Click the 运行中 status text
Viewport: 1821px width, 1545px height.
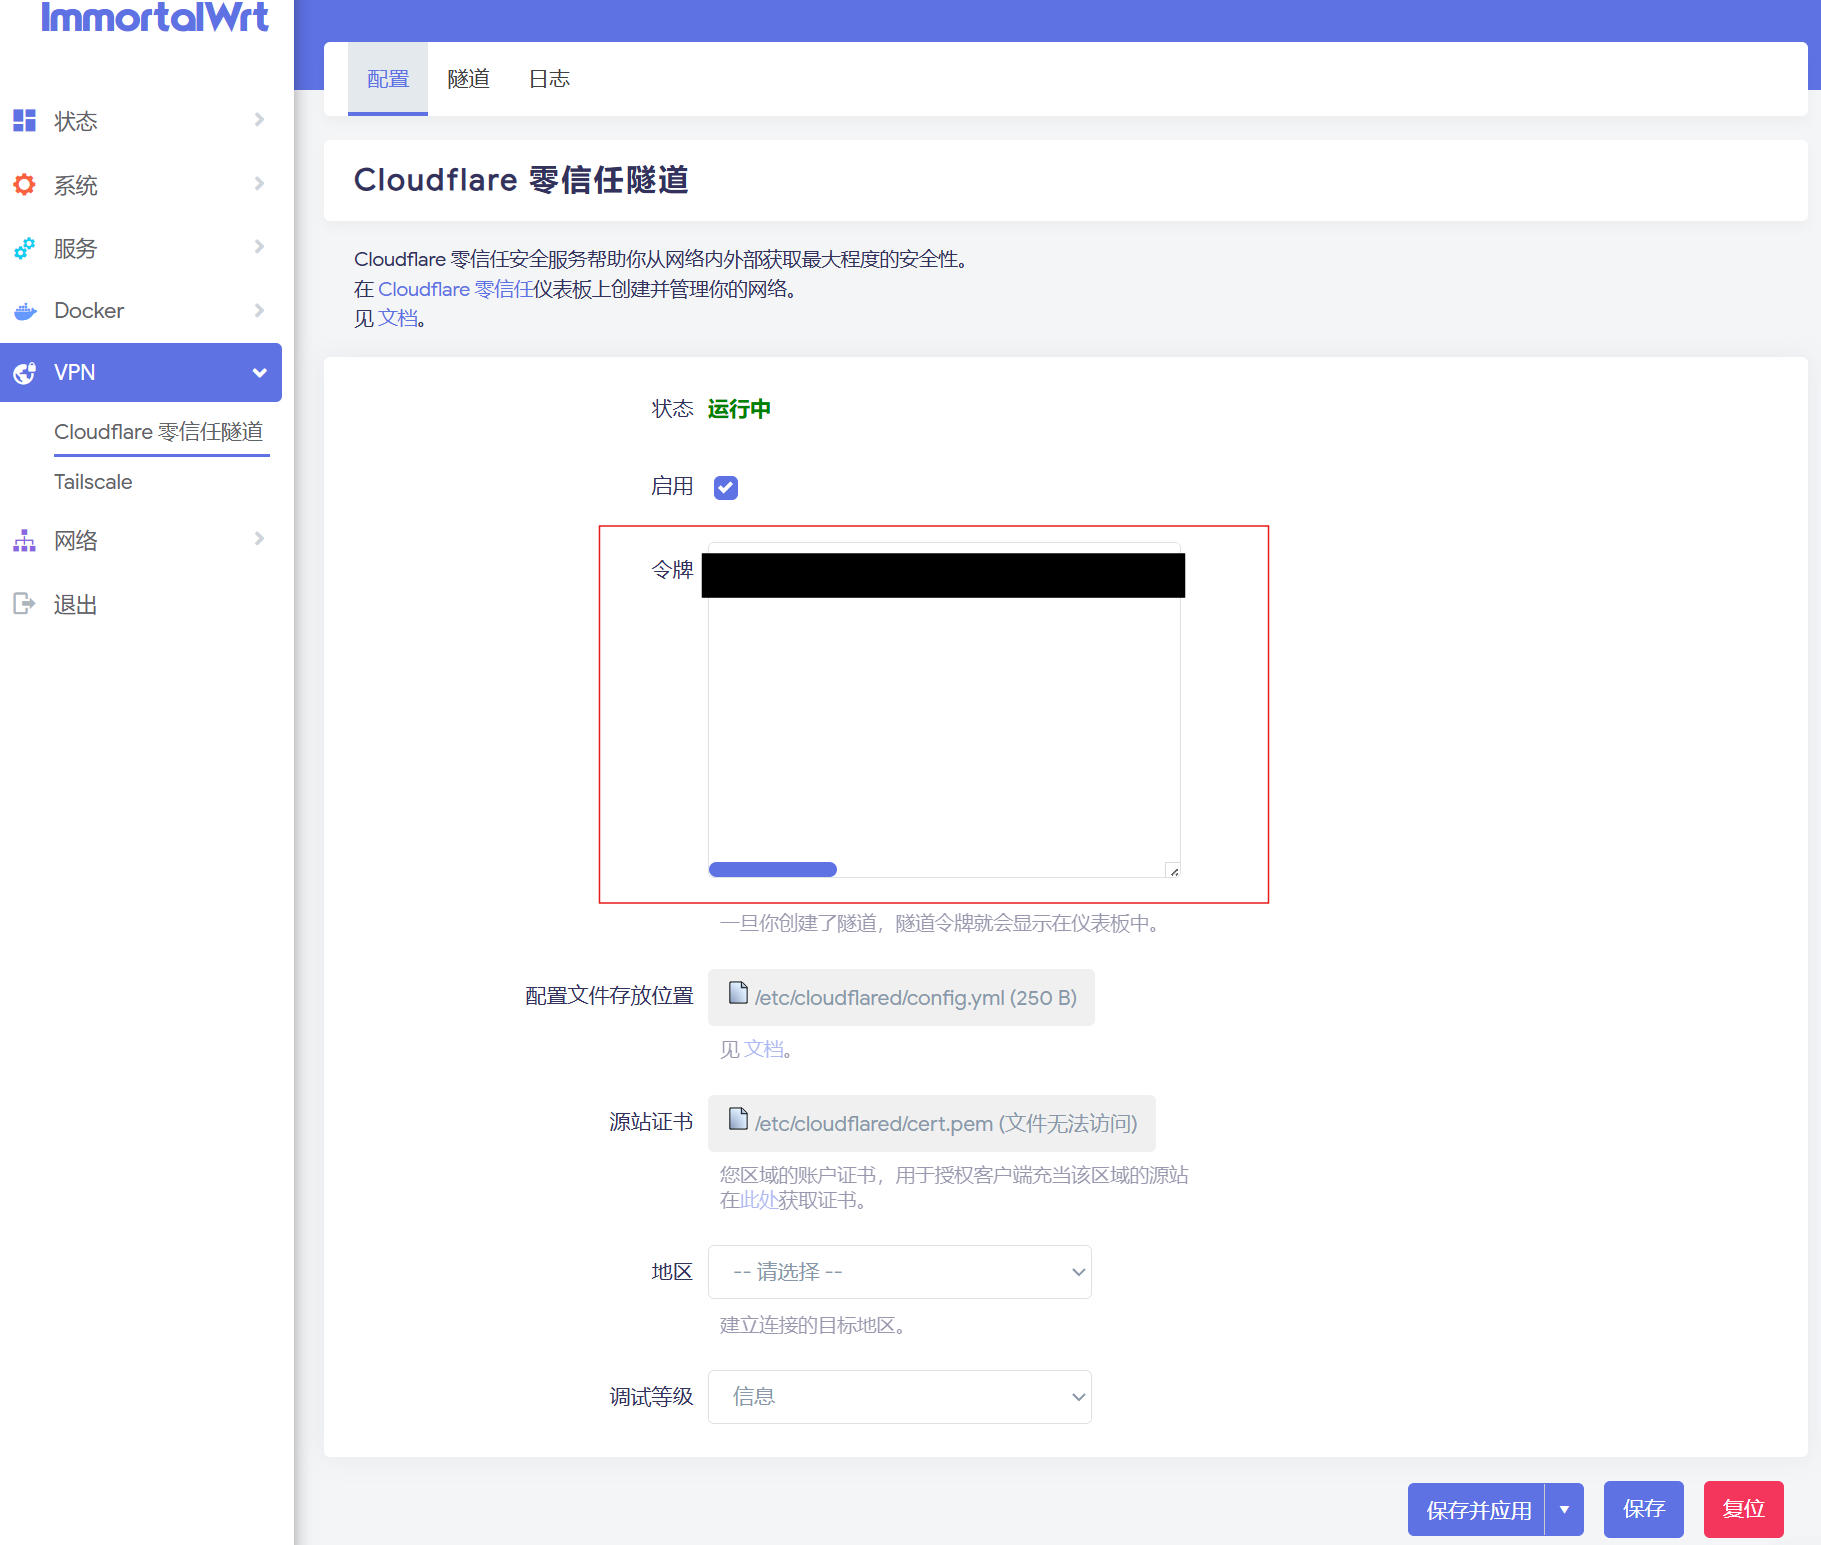pyautogui.click(x=739, y=409)
